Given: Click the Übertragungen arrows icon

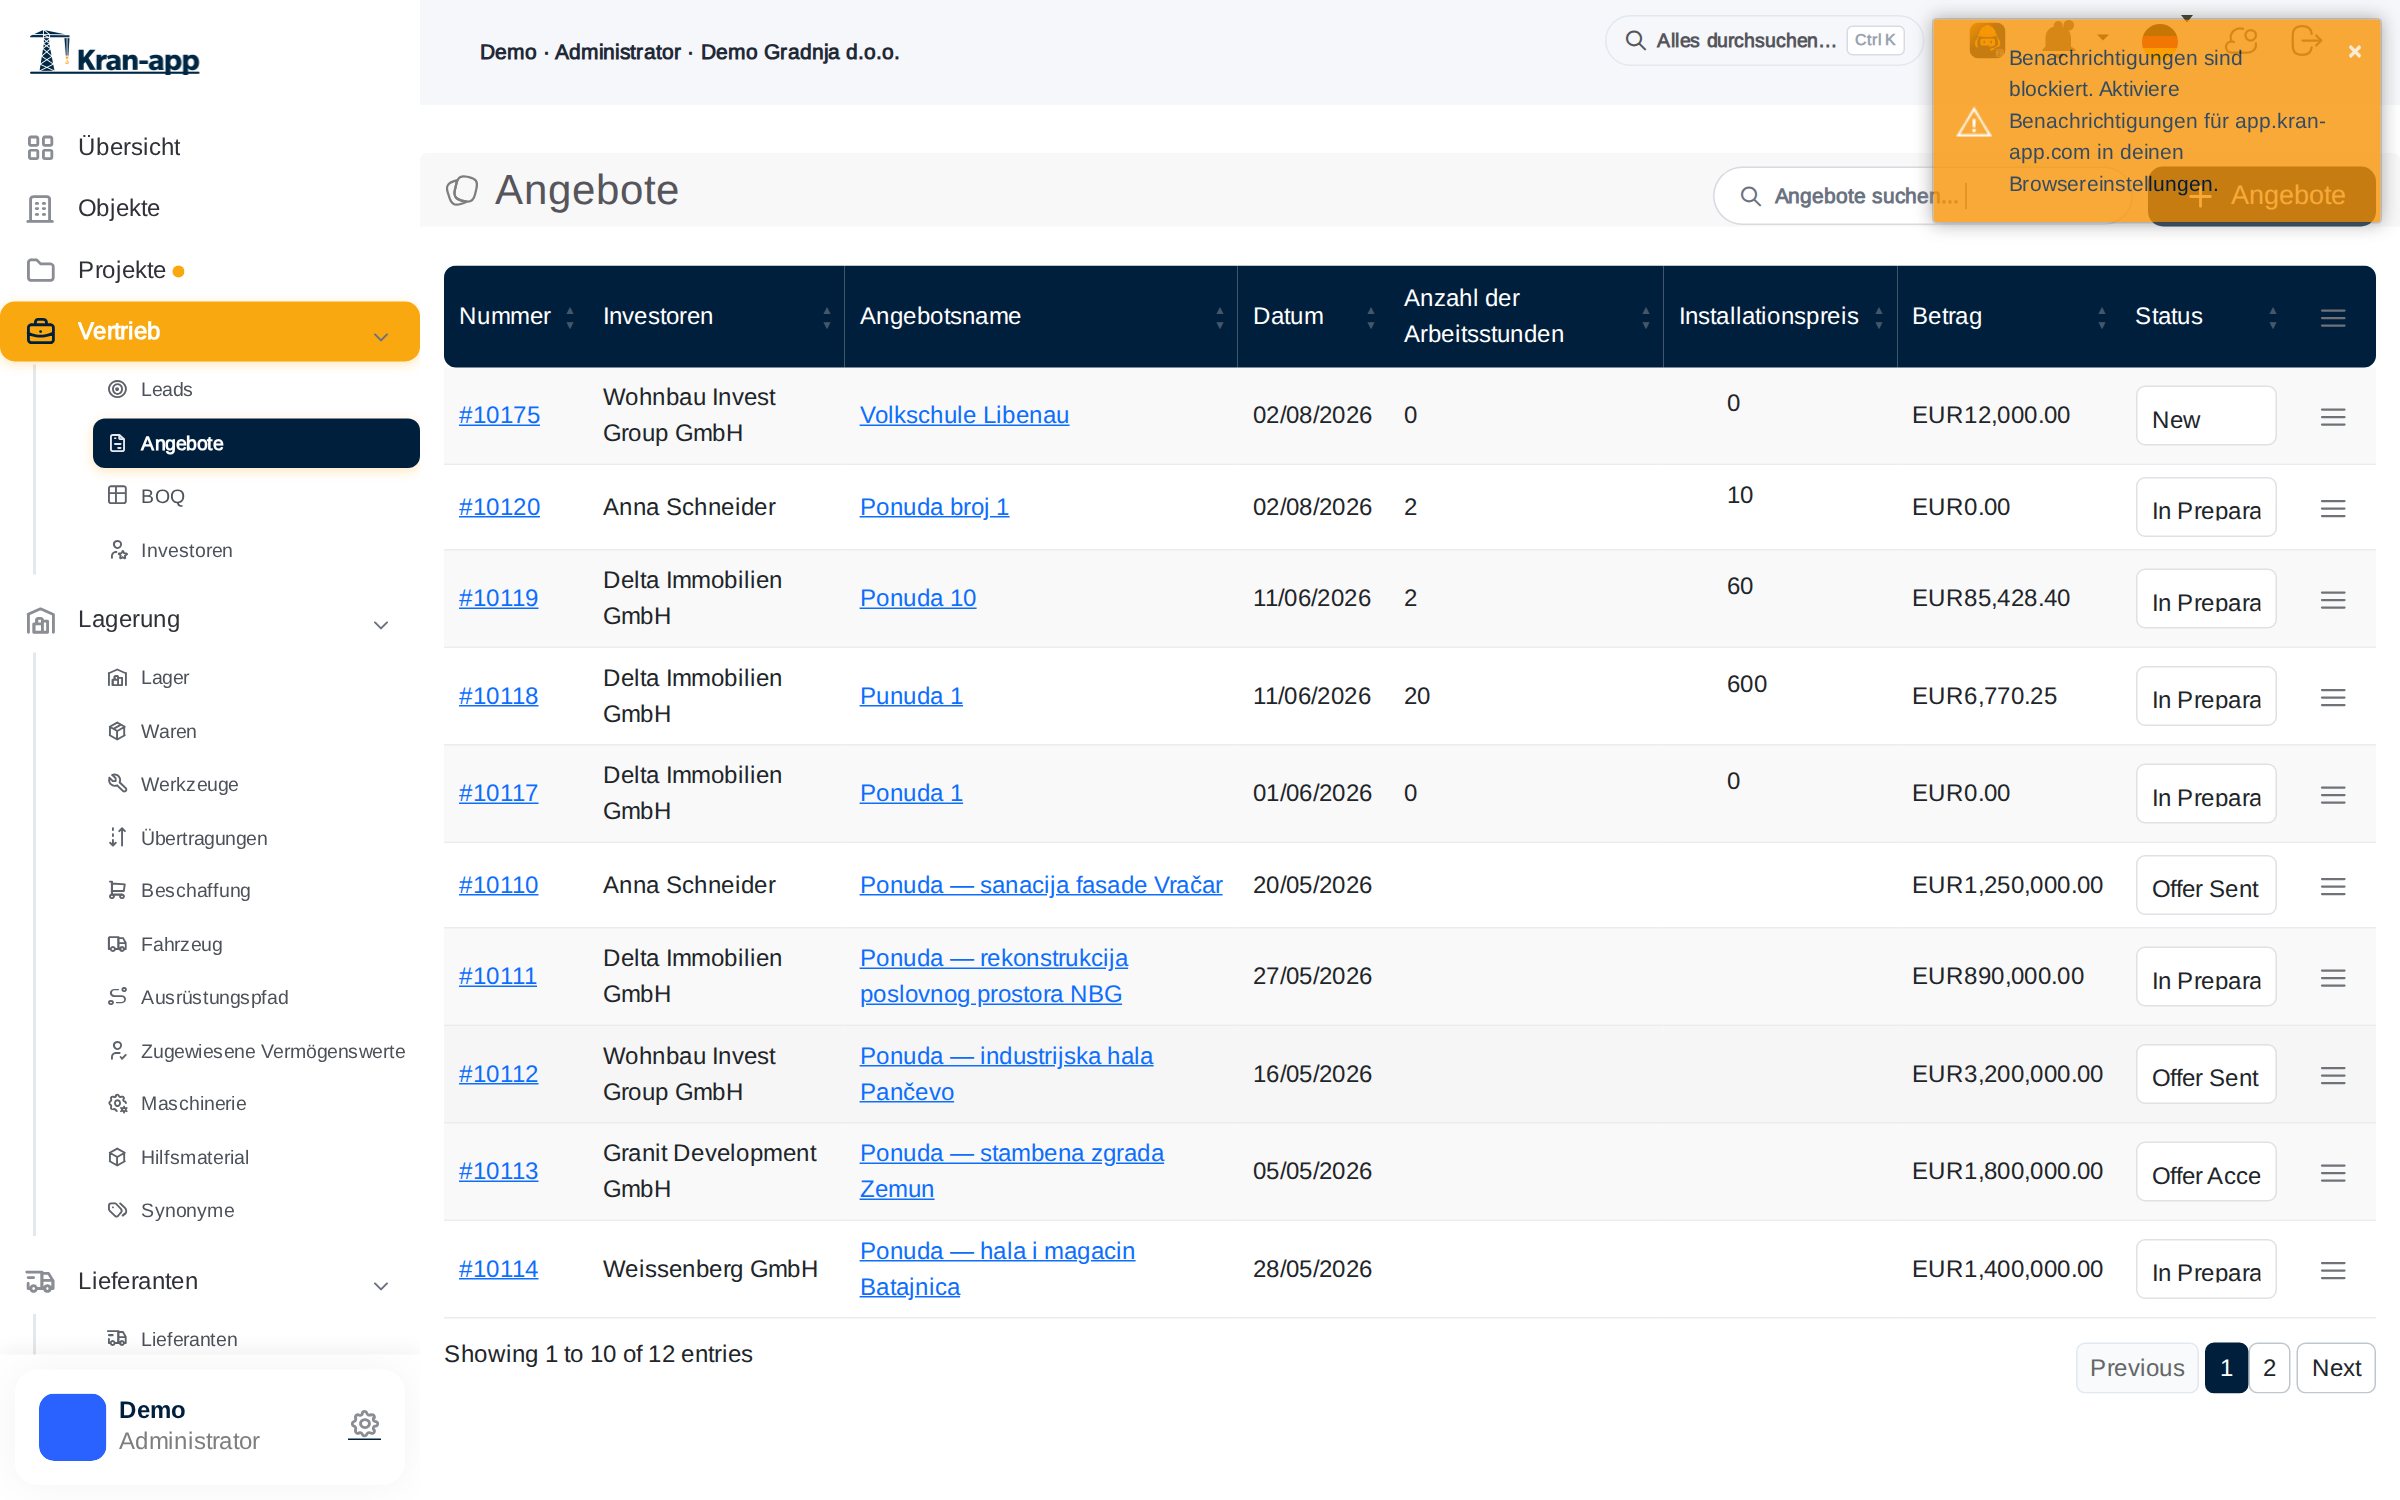Looking at the screenshot, I should [117, 837].
